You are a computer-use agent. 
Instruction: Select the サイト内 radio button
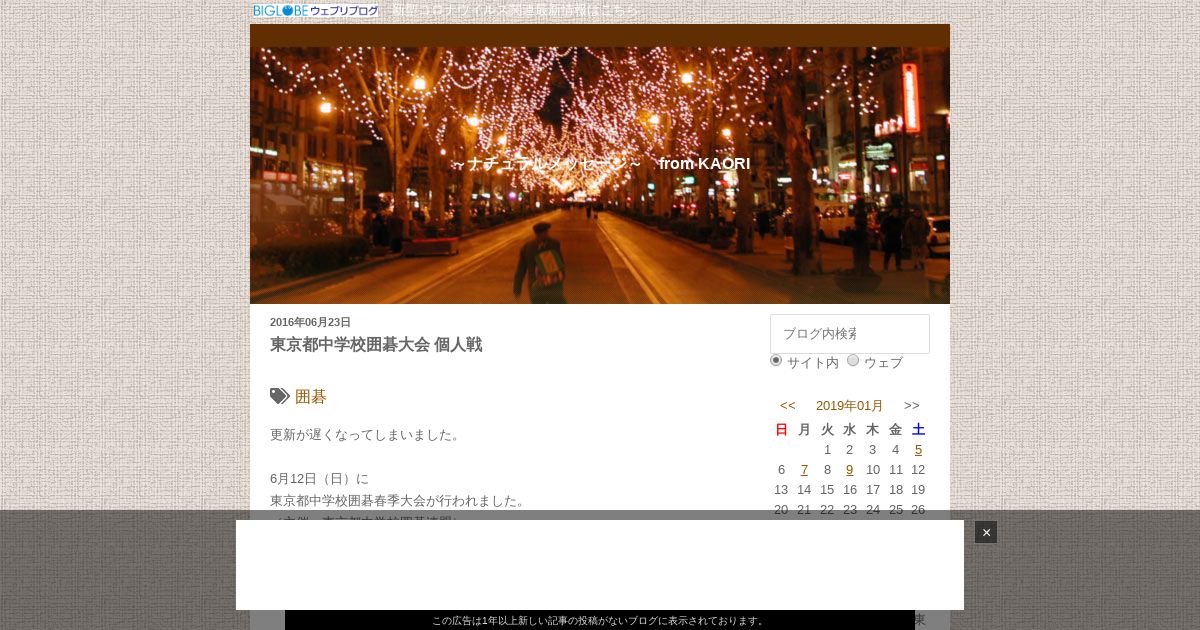click(x=776, y=360)
